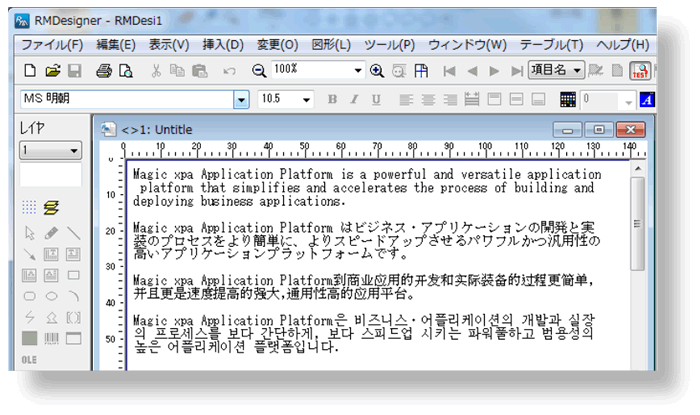700x415 pixels.
Task: Open the テーブル(T) menu
Action: pyautogui.click(x=550, y=45)
